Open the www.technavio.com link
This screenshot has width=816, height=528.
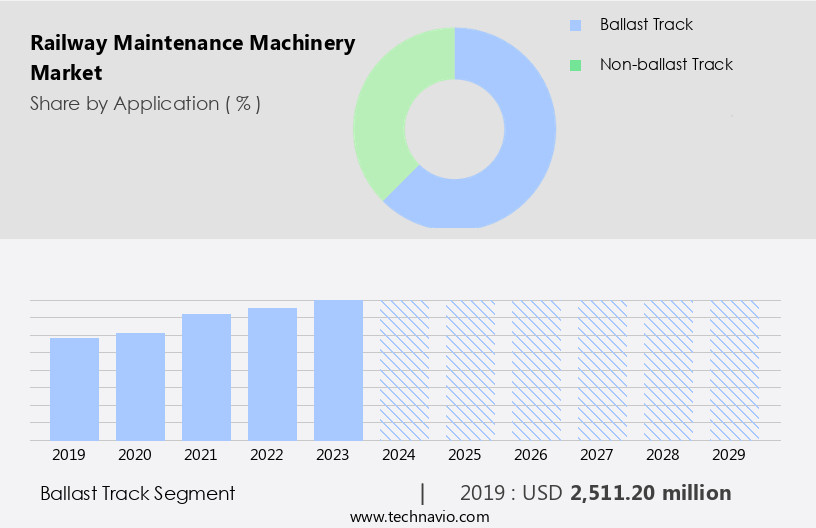pos(419,517)
